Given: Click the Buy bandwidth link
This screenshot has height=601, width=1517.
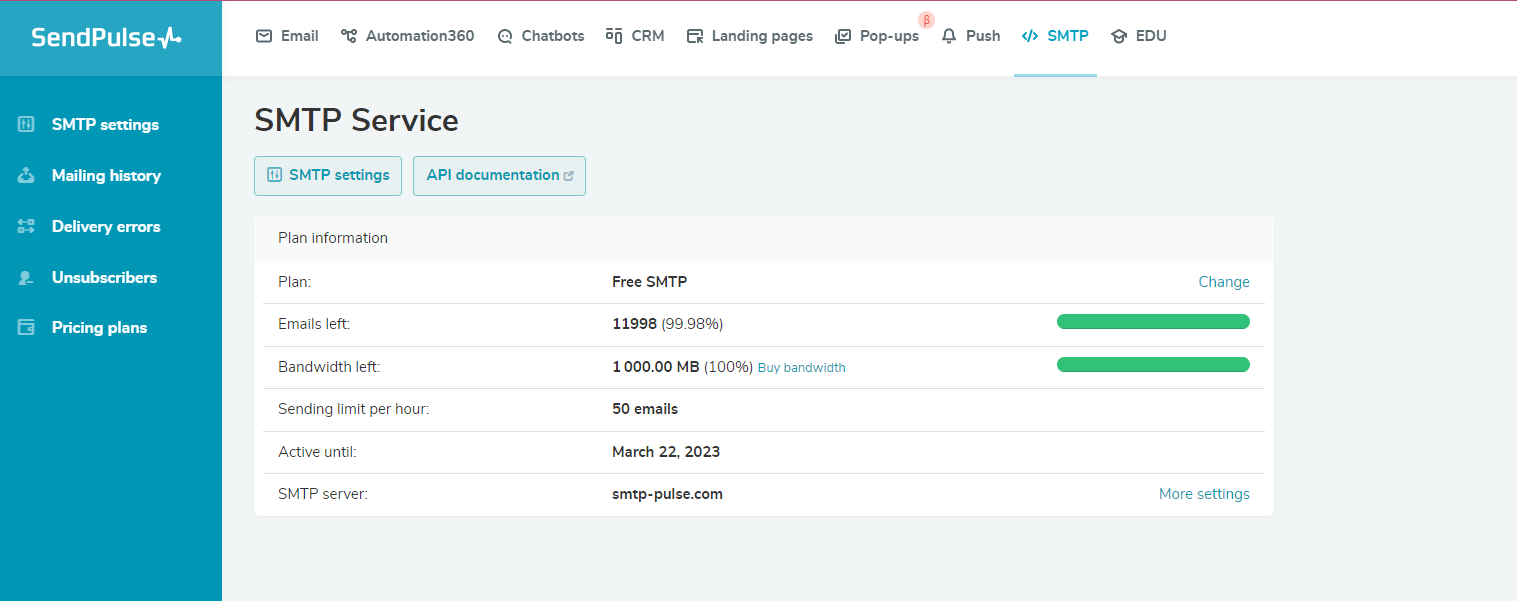Looking at the screenshot, I should click(801, 368).
